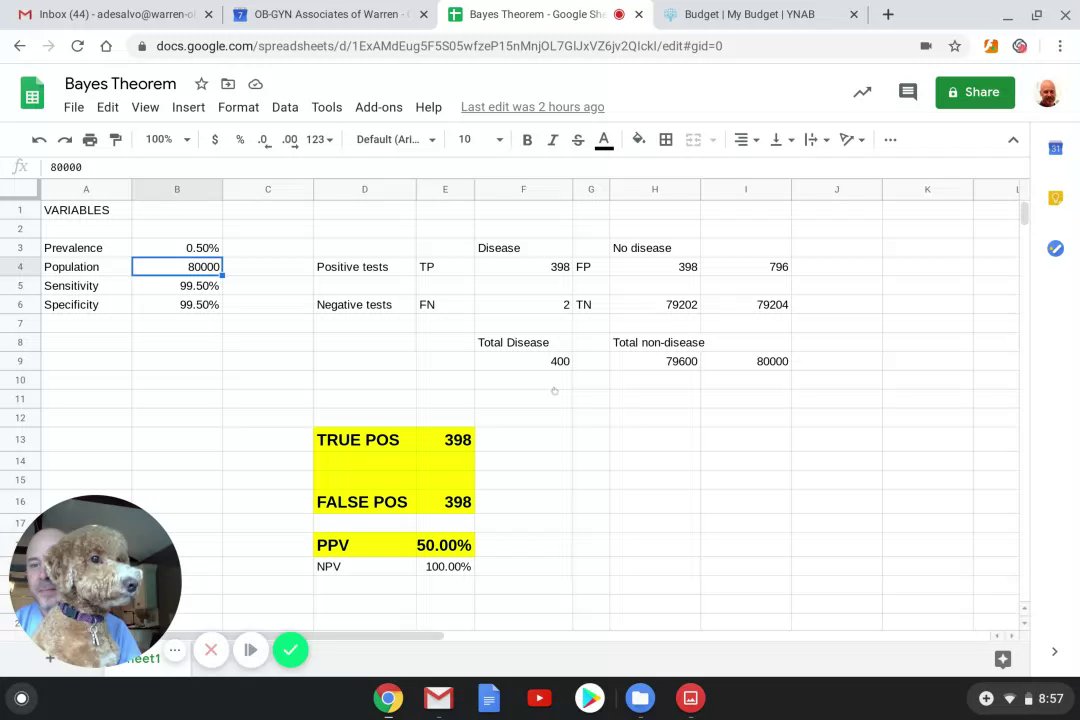
Task: Decrease decimal places icon
Action: click(x=264, y=140)
